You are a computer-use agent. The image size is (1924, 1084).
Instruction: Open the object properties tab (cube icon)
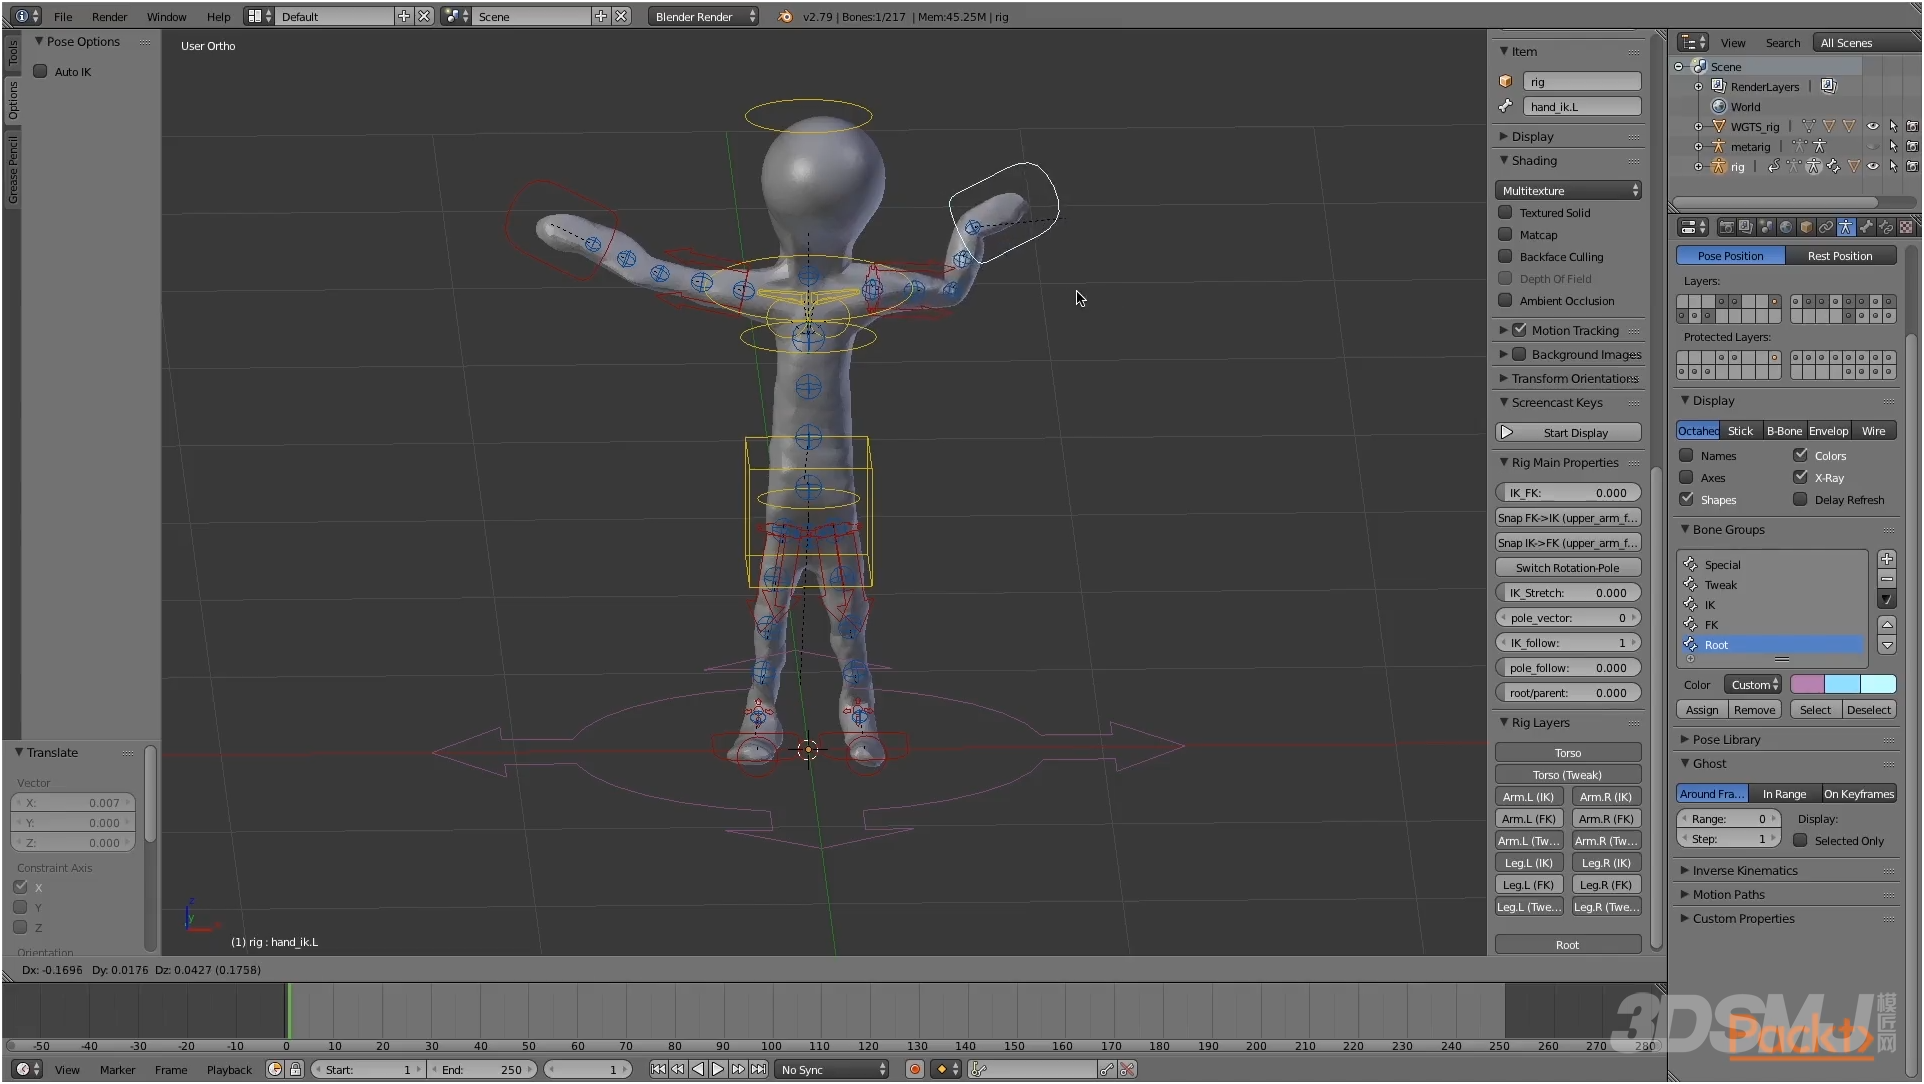(1806, 228)
